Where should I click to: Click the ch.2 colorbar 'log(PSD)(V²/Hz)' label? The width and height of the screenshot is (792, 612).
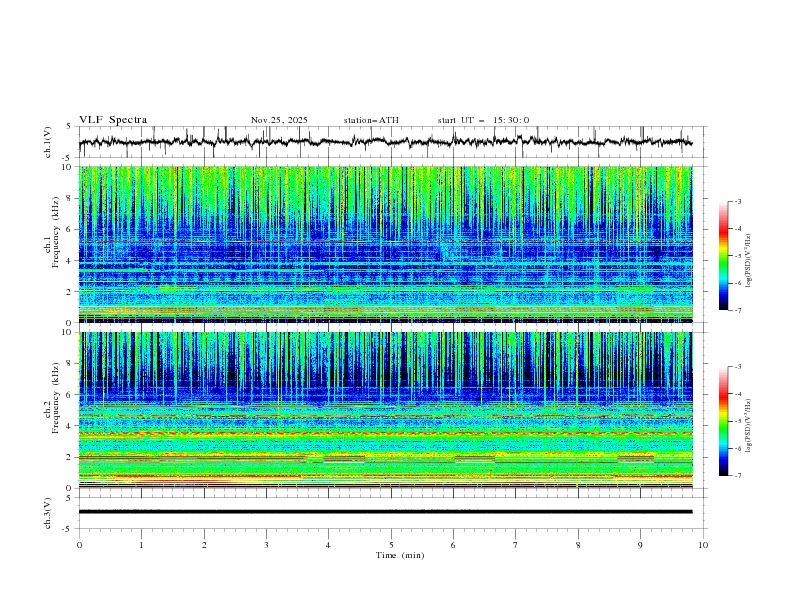(748, 426)
